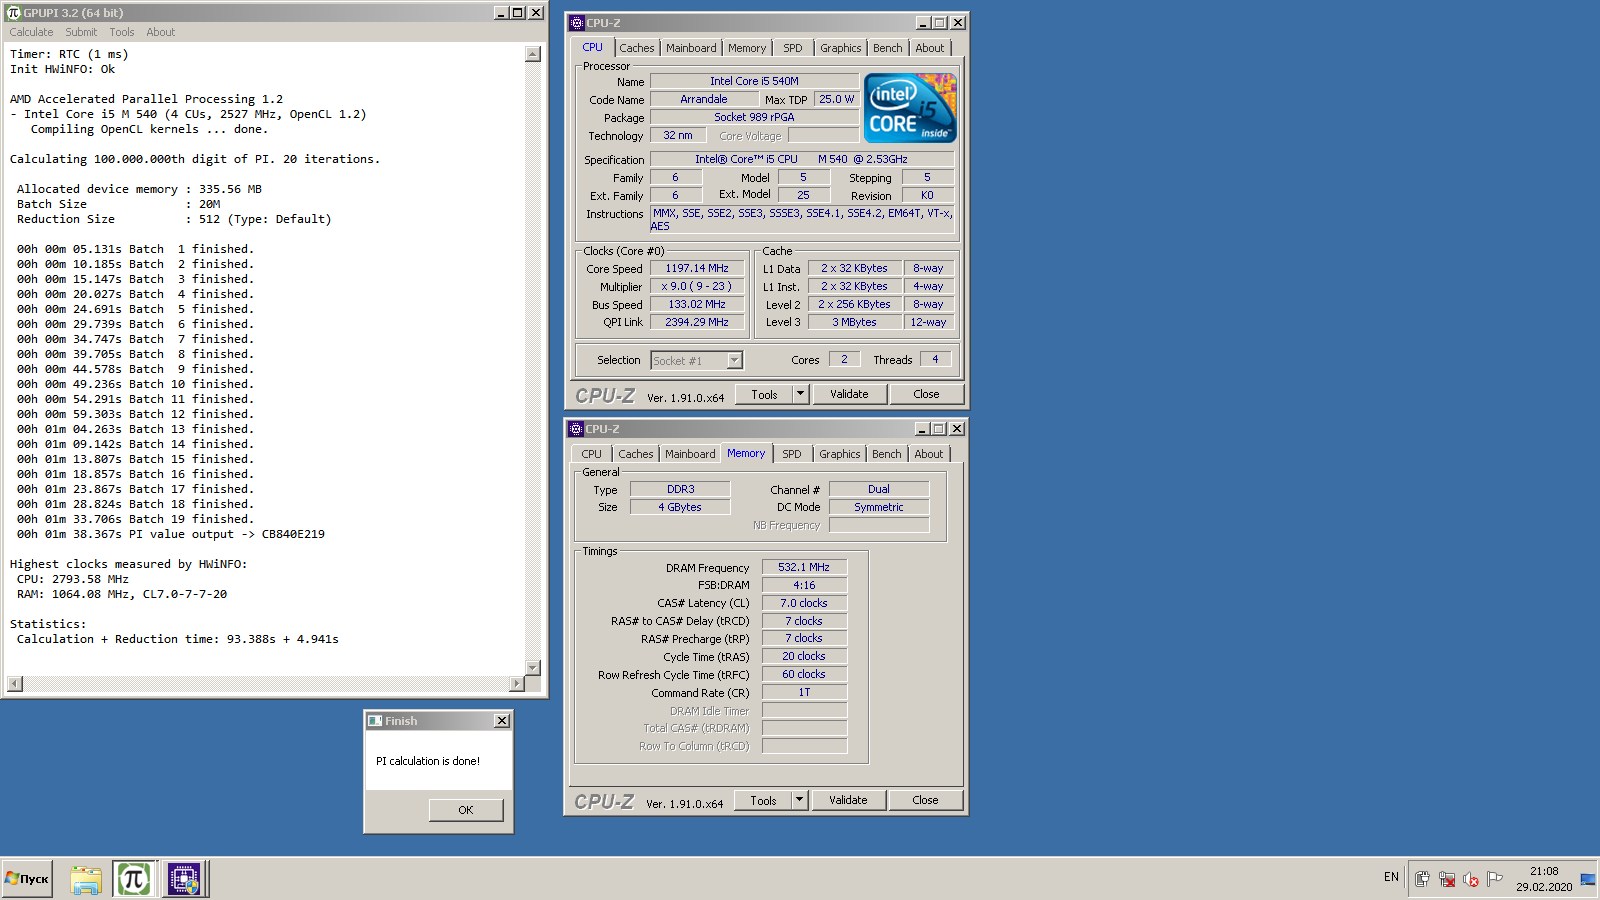This screenshot has height=900, width=1600.
Task: Open the Calculate menu in GPUPI
Action: coord(31,32)
